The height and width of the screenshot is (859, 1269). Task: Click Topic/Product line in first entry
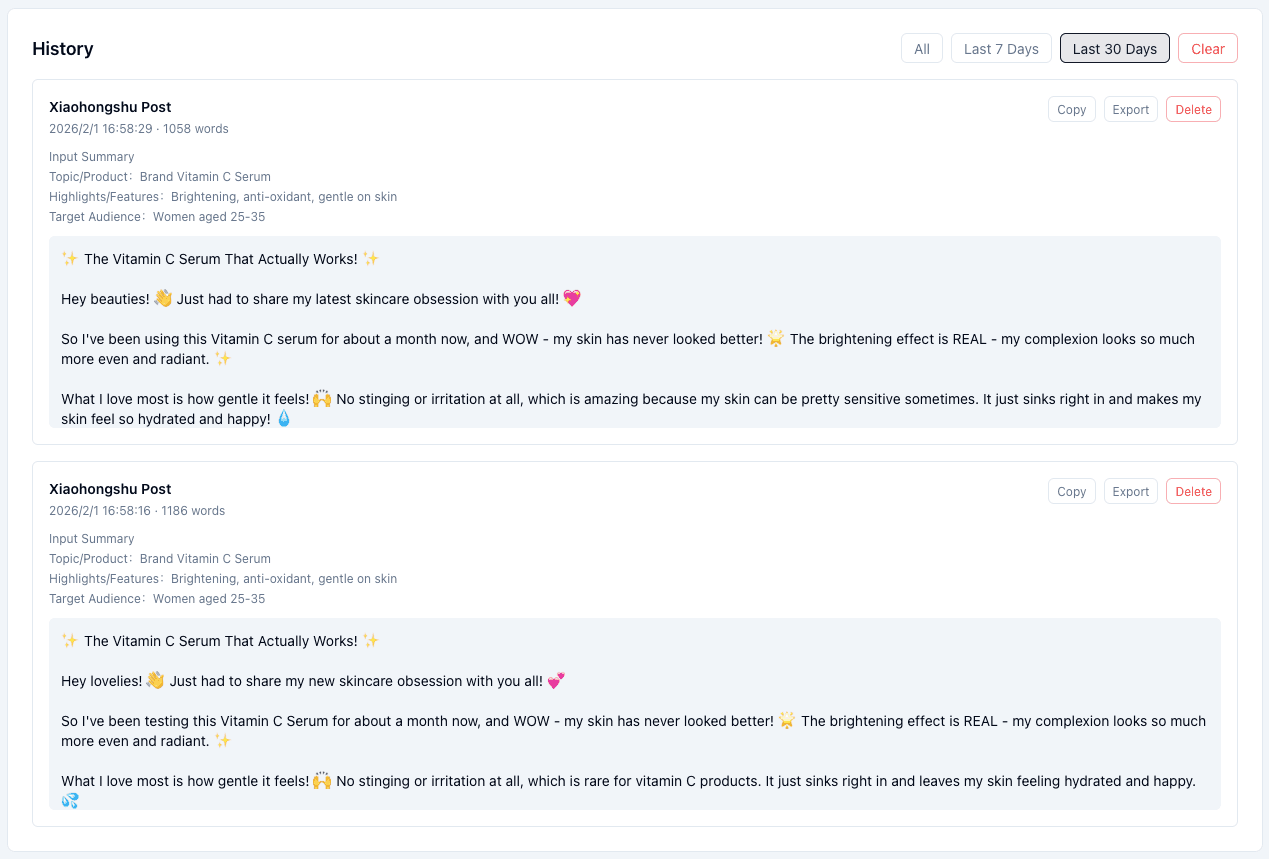160,177
